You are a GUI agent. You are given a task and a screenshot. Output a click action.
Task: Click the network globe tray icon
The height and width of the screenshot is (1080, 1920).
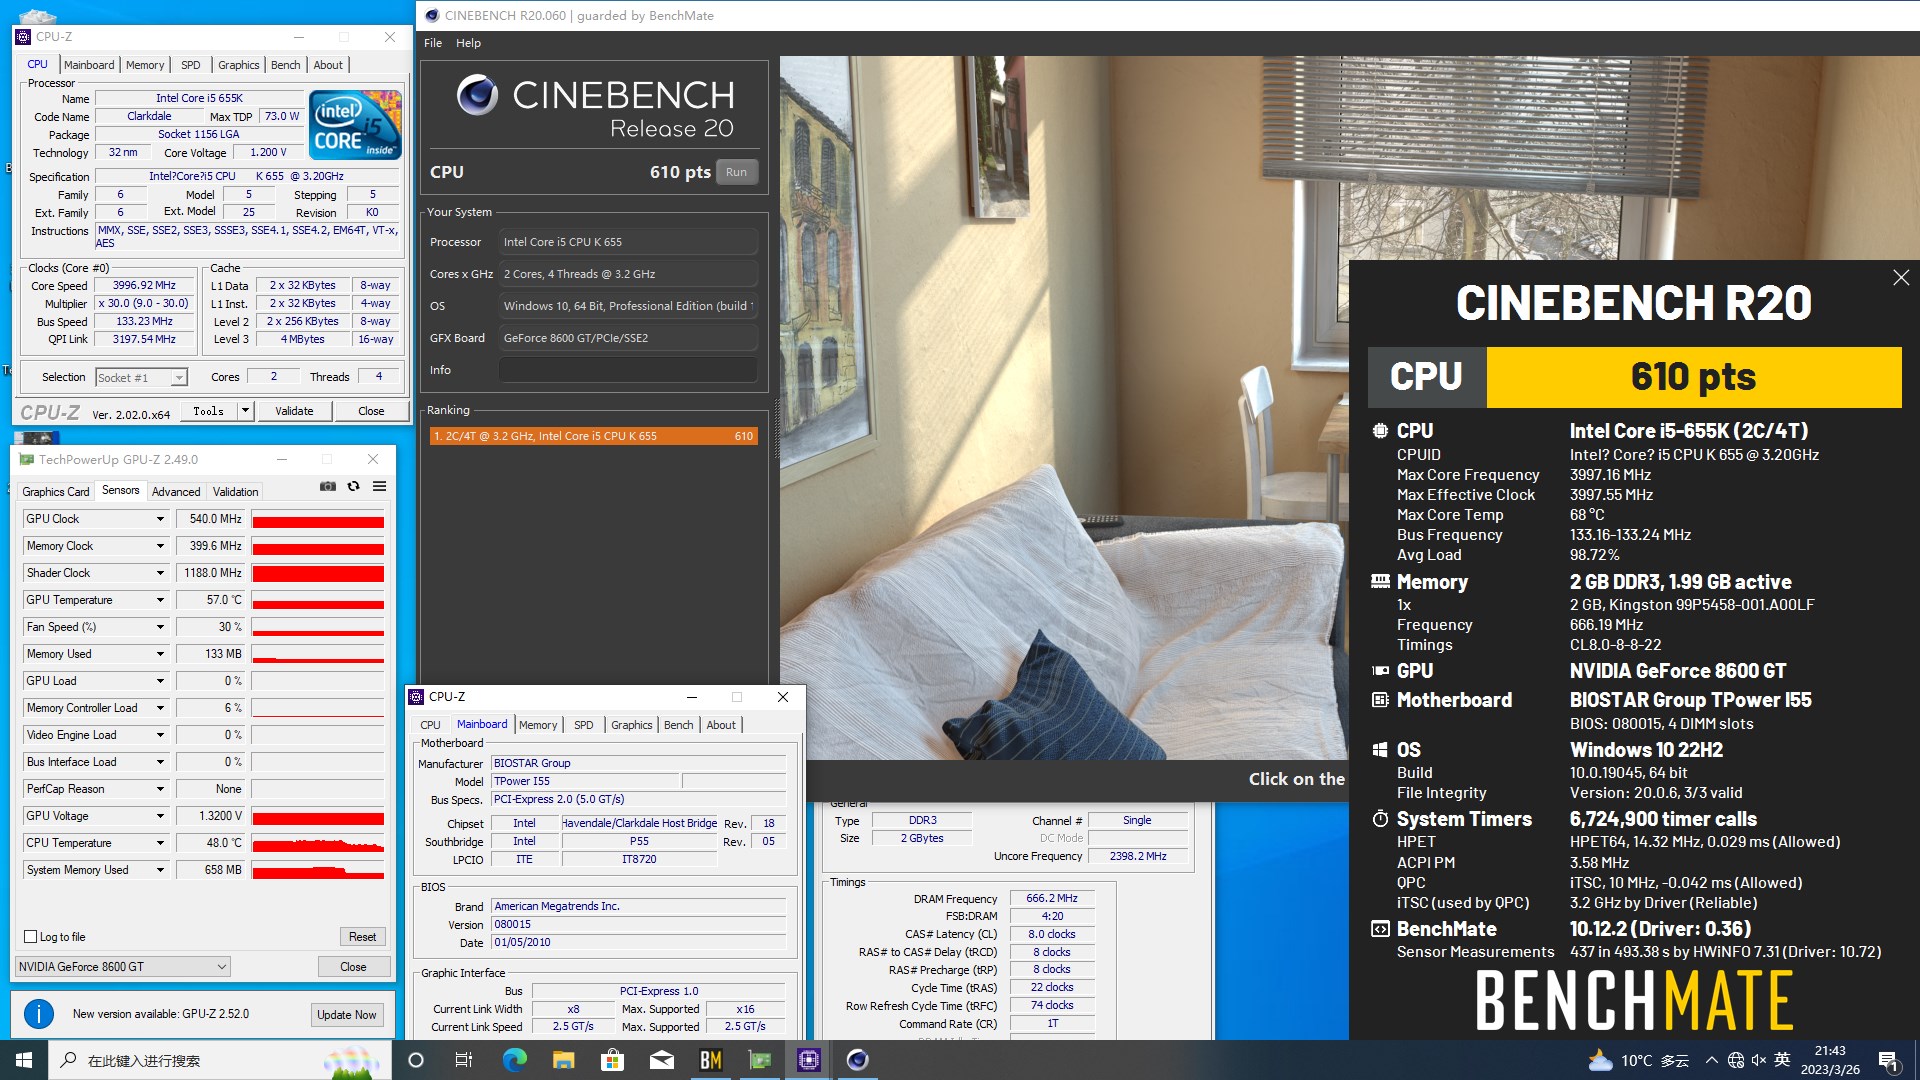(1736, 1060)
